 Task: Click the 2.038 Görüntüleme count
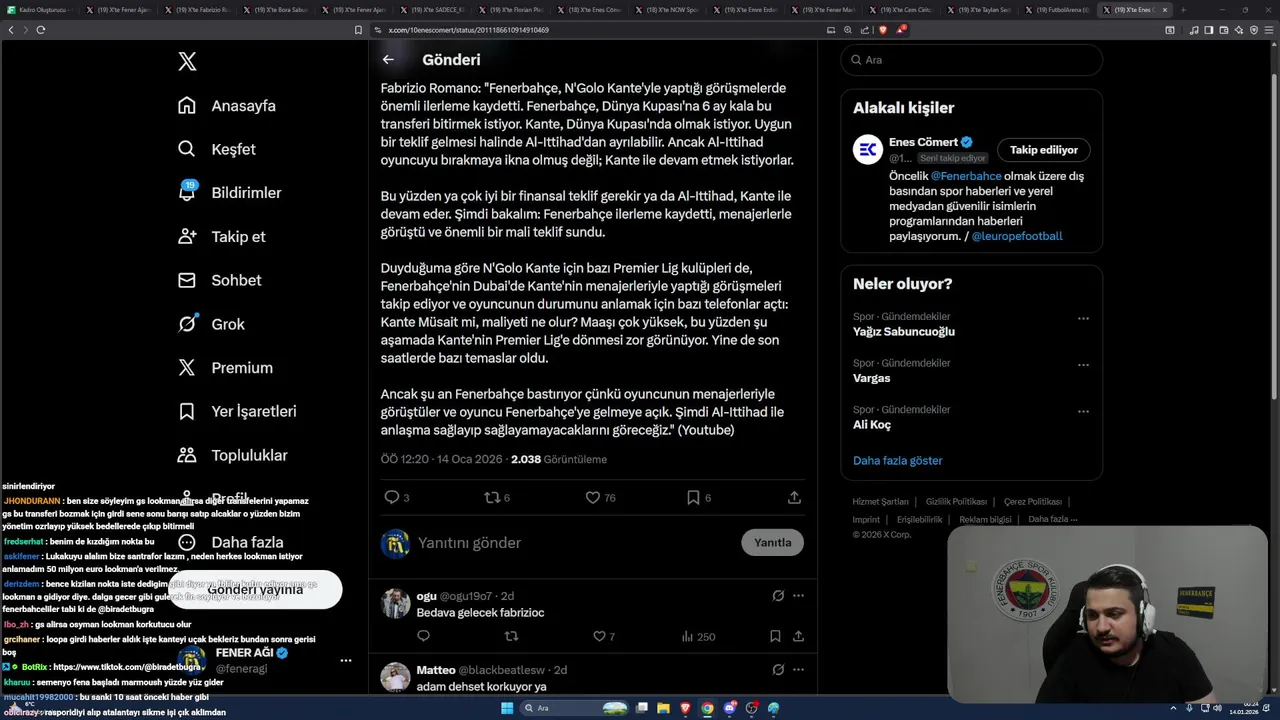[x=559, y=460]
